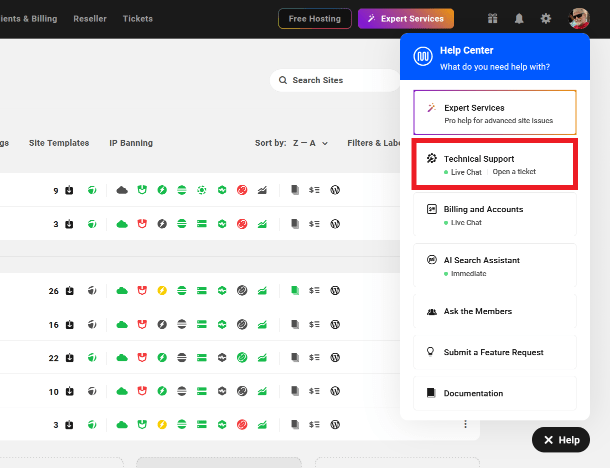This screenshot has width=610, height=468.
Task: Click the Free Hosting button
Action: tap(314, 18)
